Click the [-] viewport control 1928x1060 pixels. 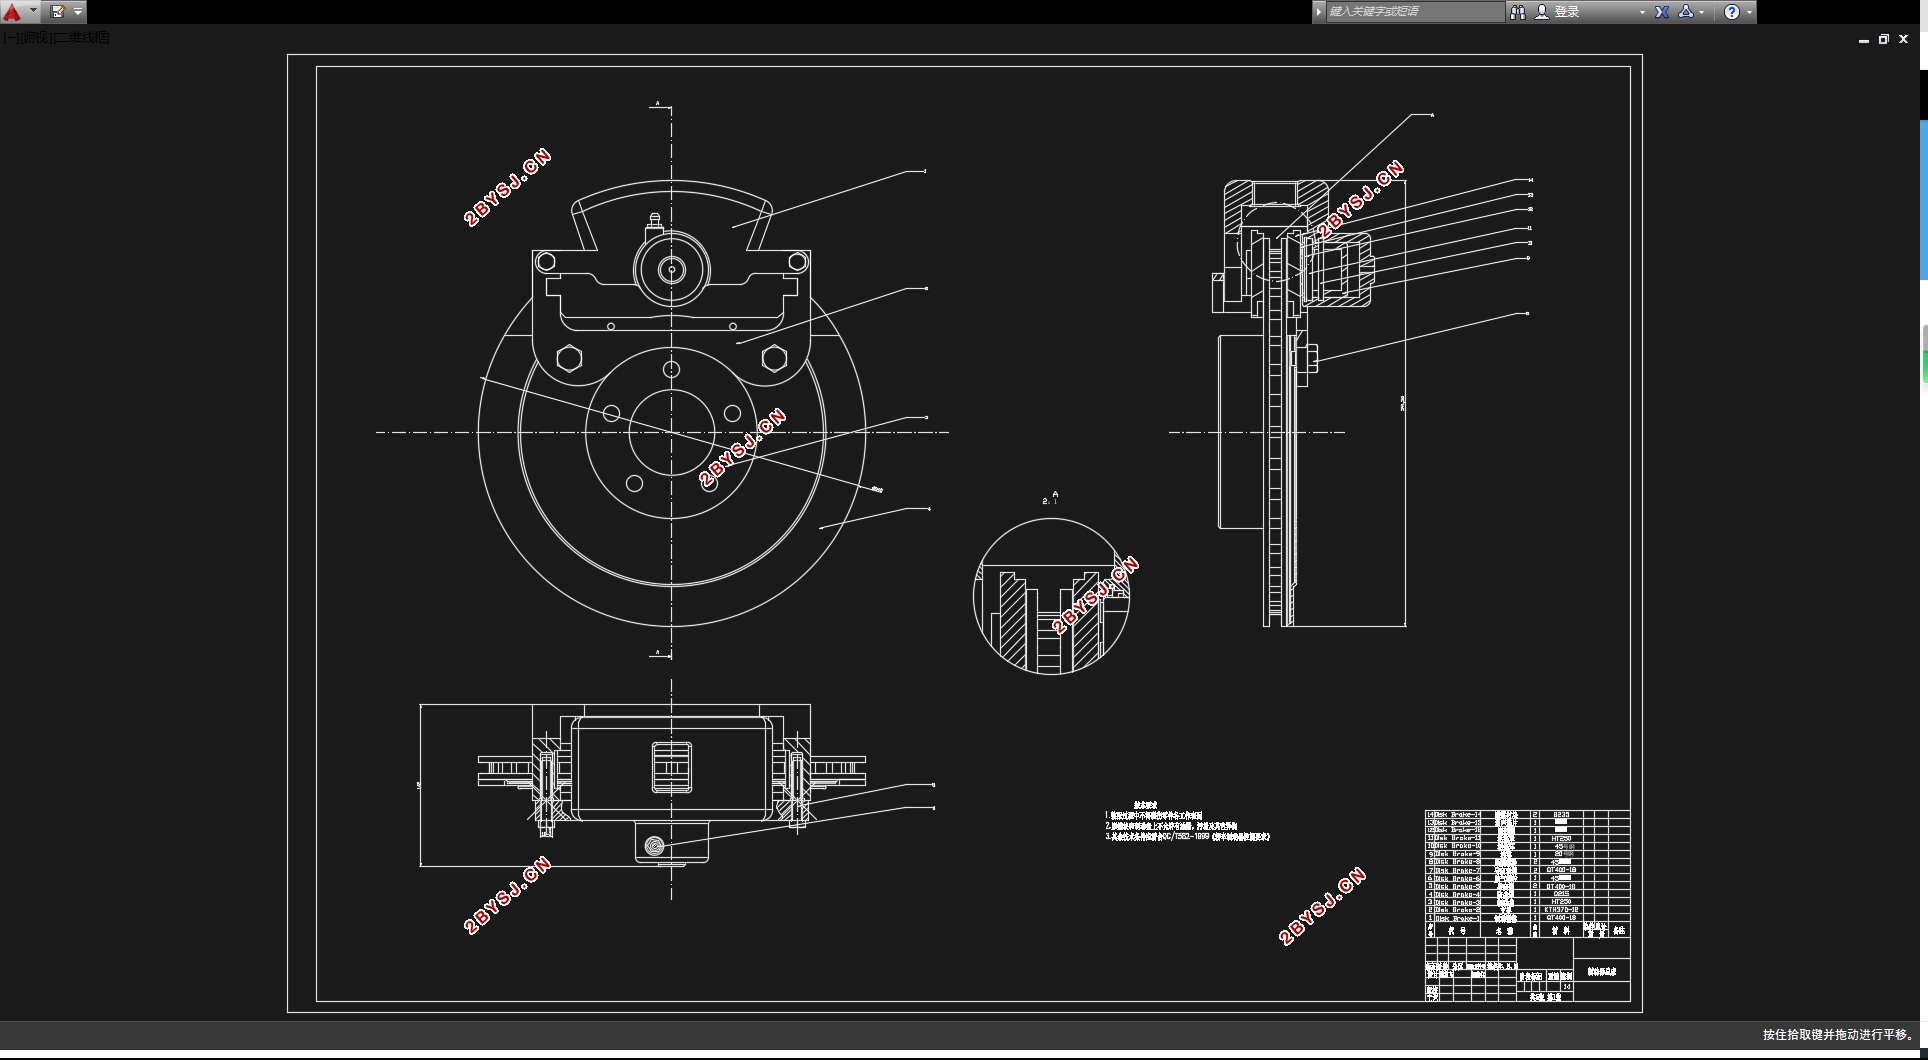point(10,38)
